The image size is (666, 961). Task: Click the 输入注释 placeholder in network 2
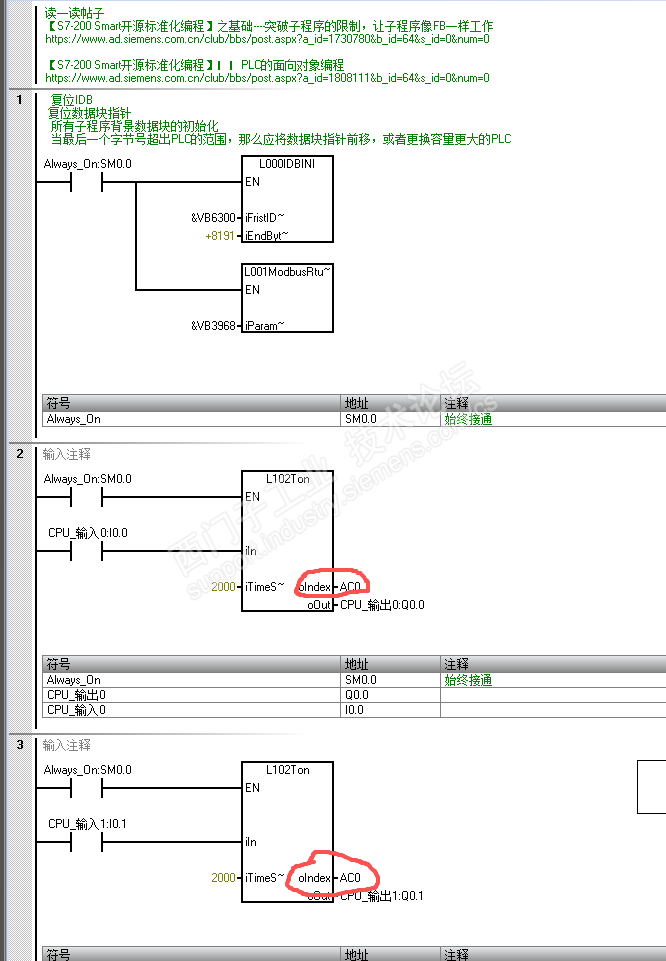click(67, 454)
